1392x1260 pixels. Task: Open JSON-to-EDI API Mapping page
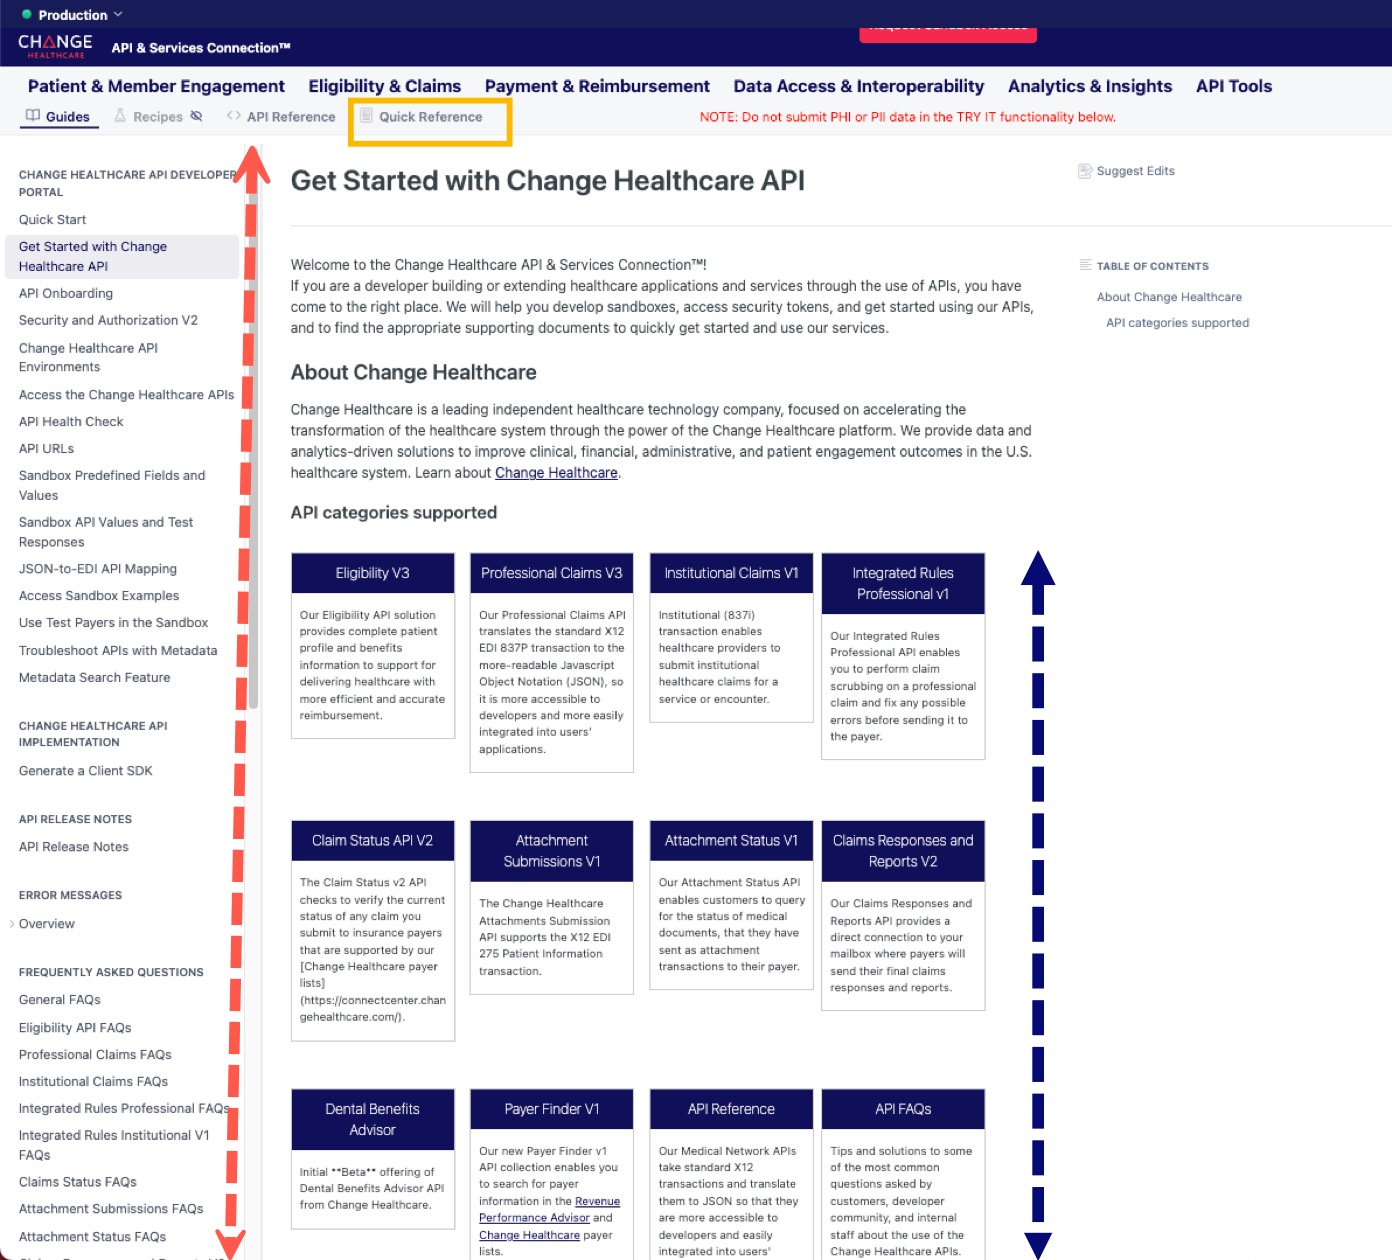(98, 569)
